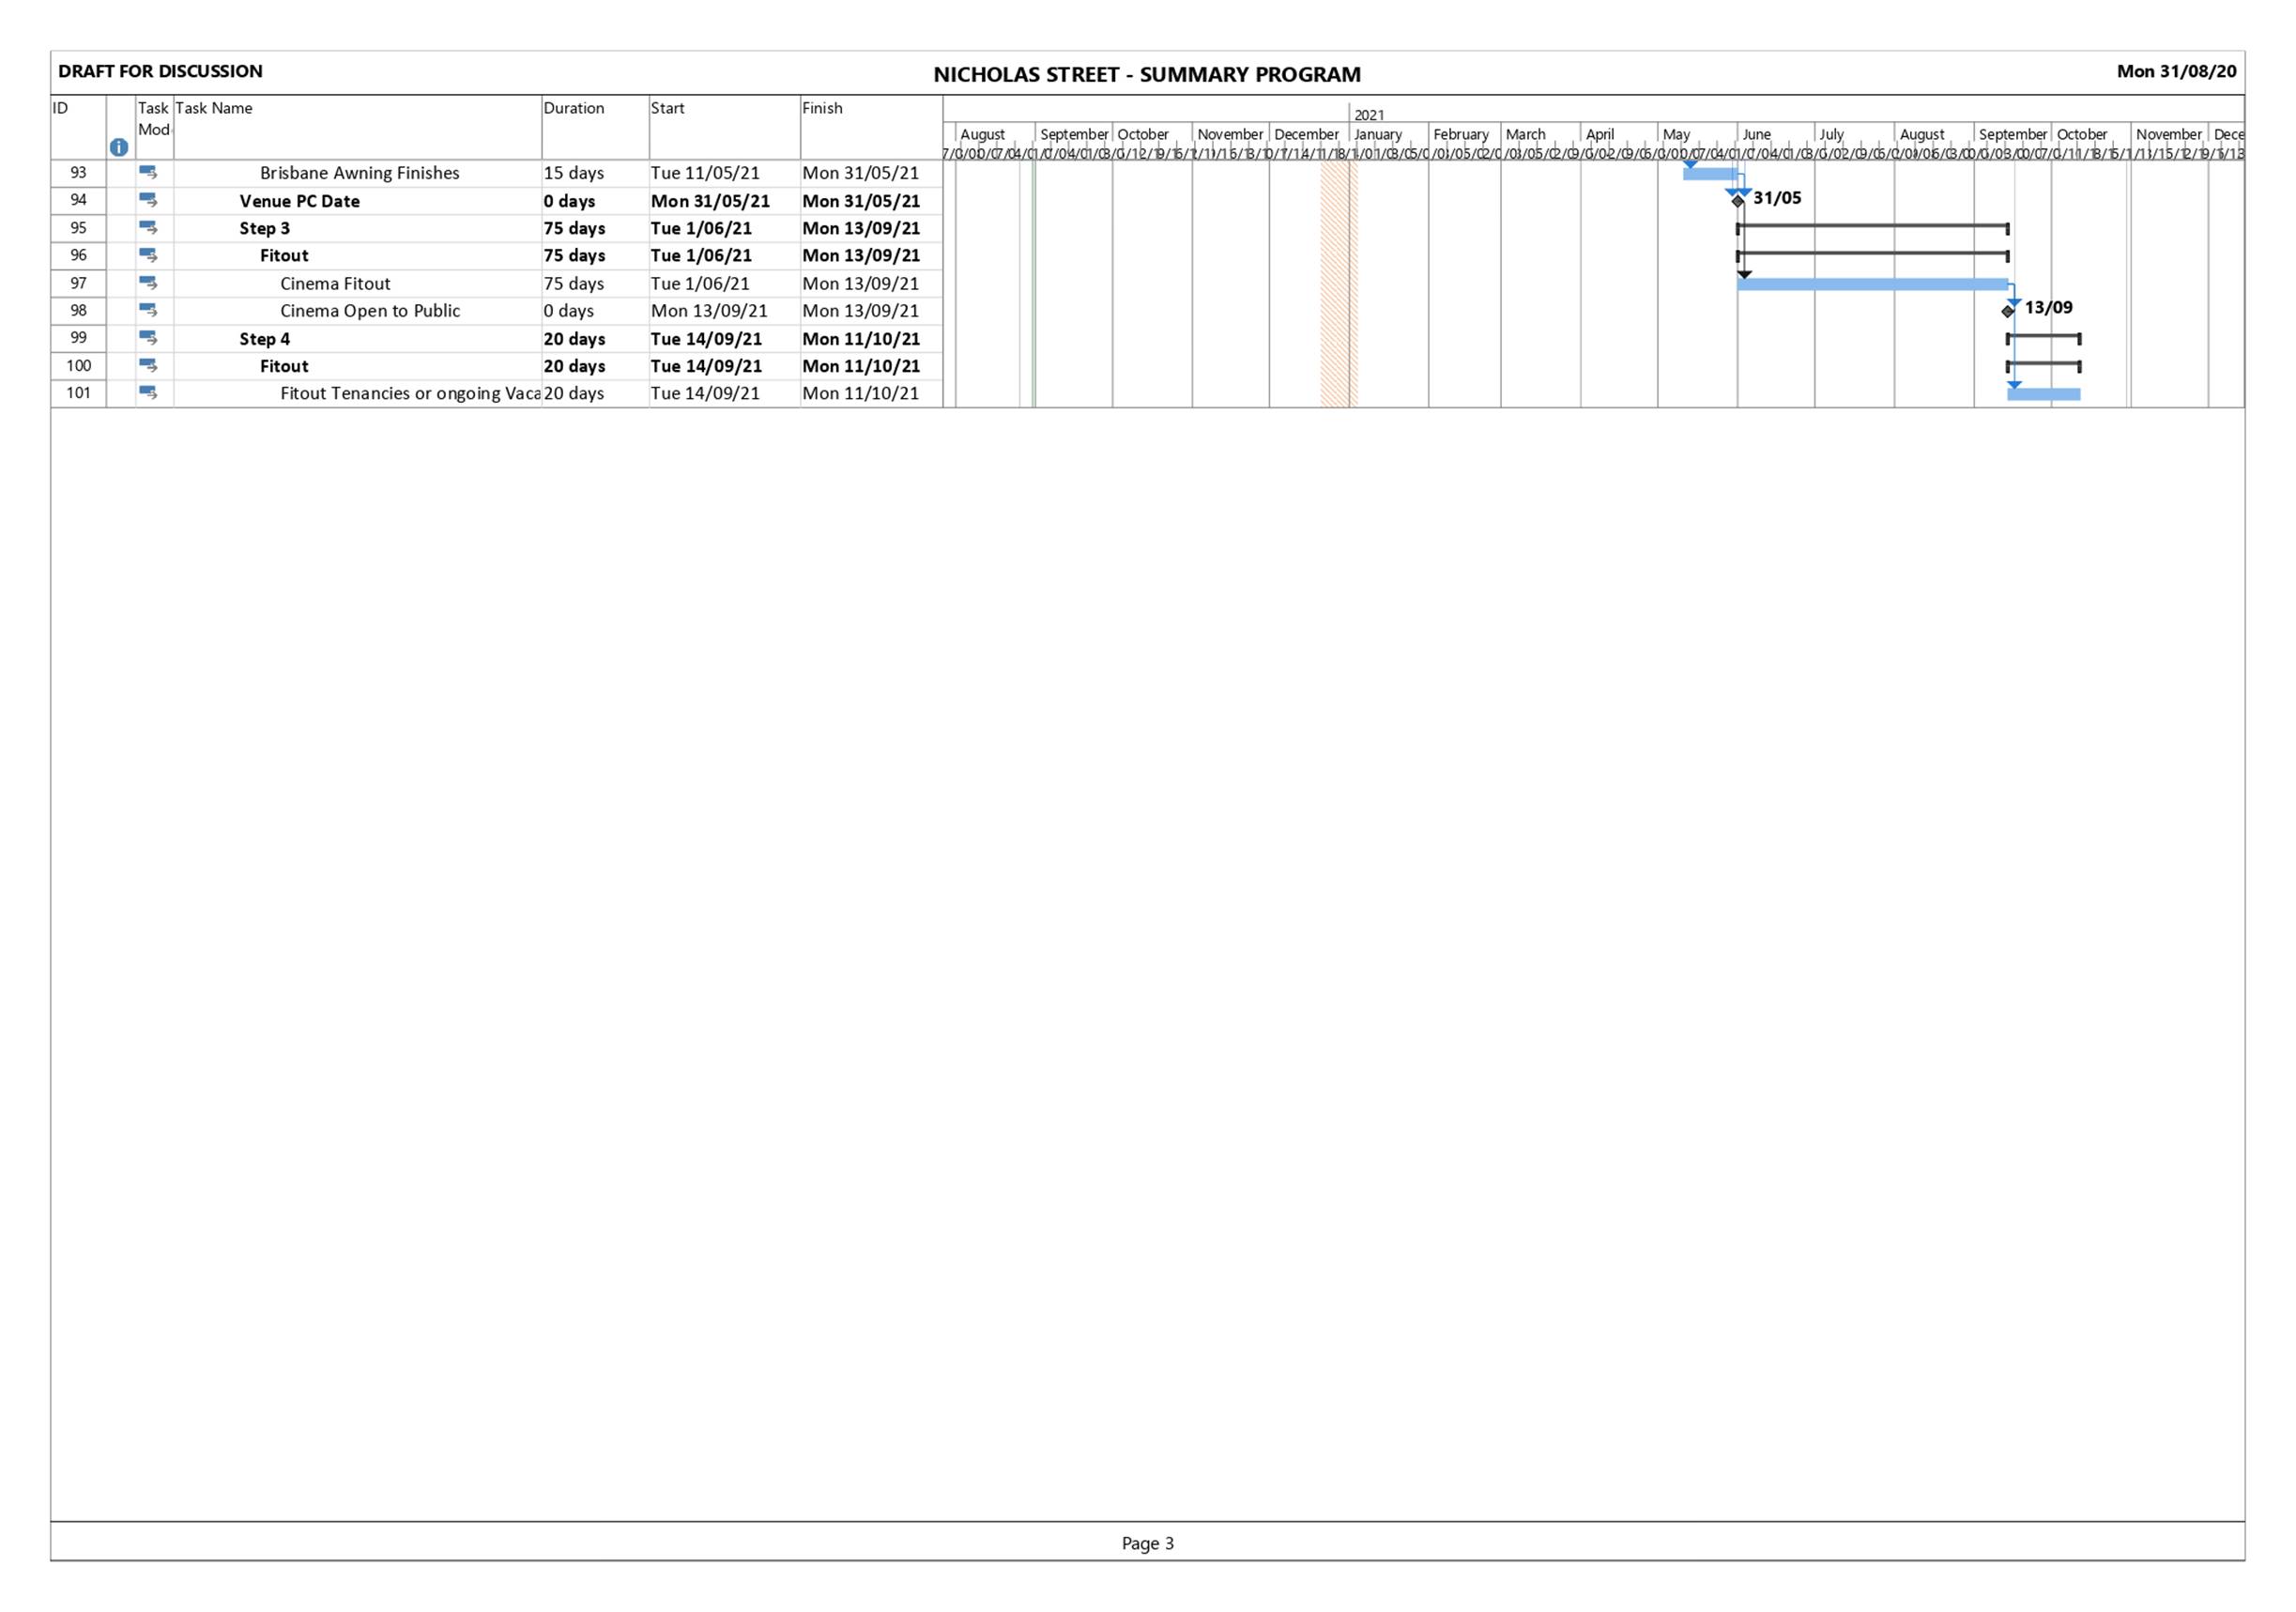
Task: Click the 31/05 milestone date label
Action: 1777,198
